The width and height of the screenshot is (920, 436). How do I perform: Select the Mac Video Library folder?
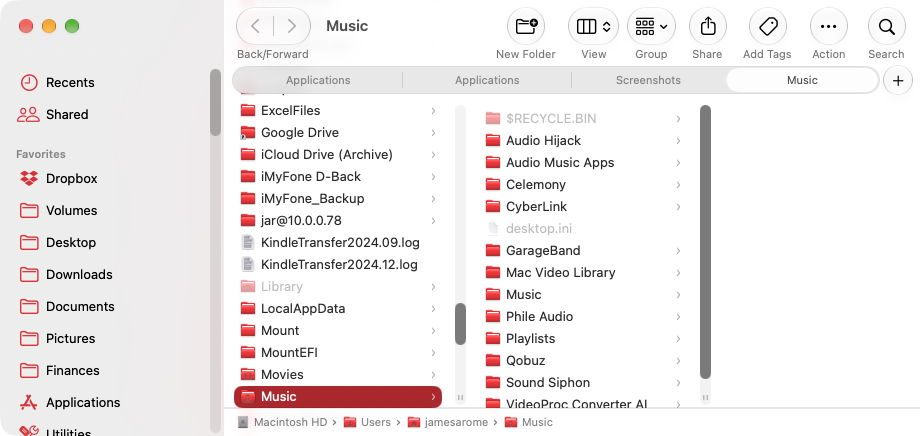coord(584,272)
